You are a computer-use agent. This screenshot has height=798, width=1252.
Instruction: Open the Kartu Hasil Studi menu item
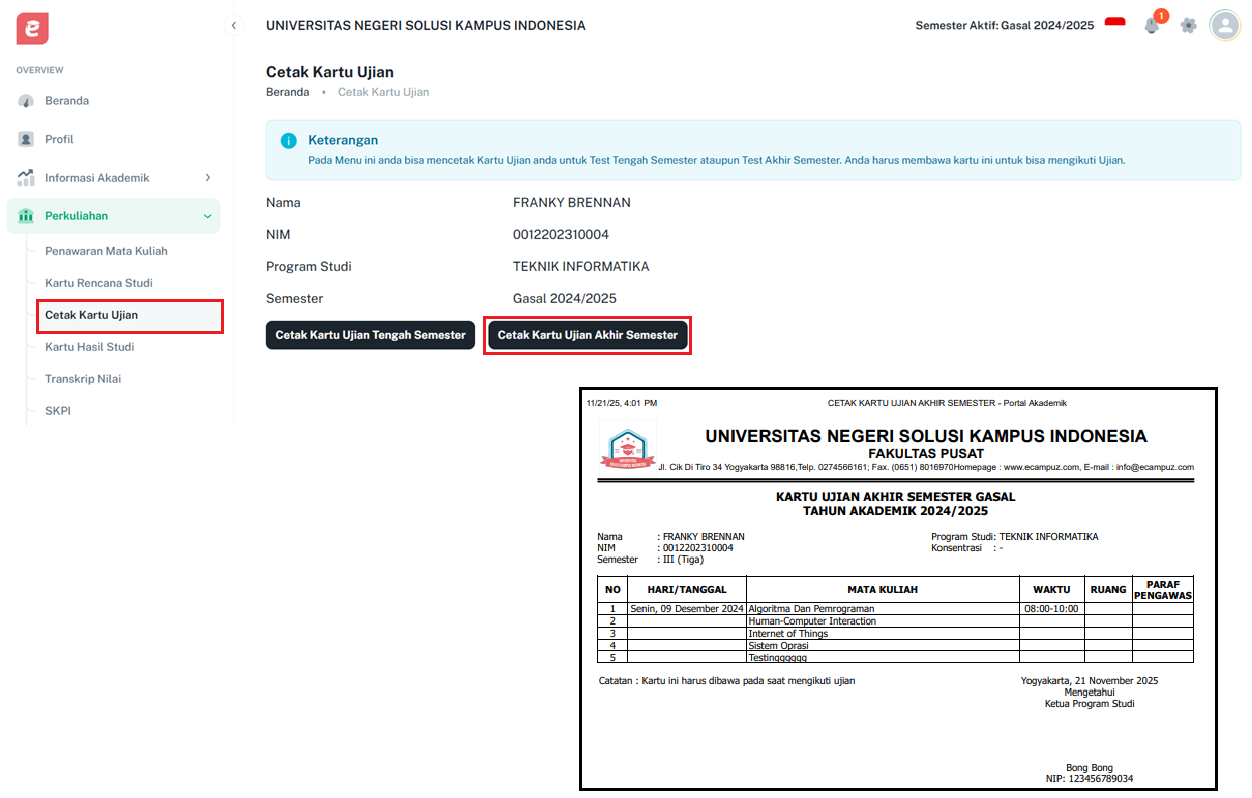point(87,346)
